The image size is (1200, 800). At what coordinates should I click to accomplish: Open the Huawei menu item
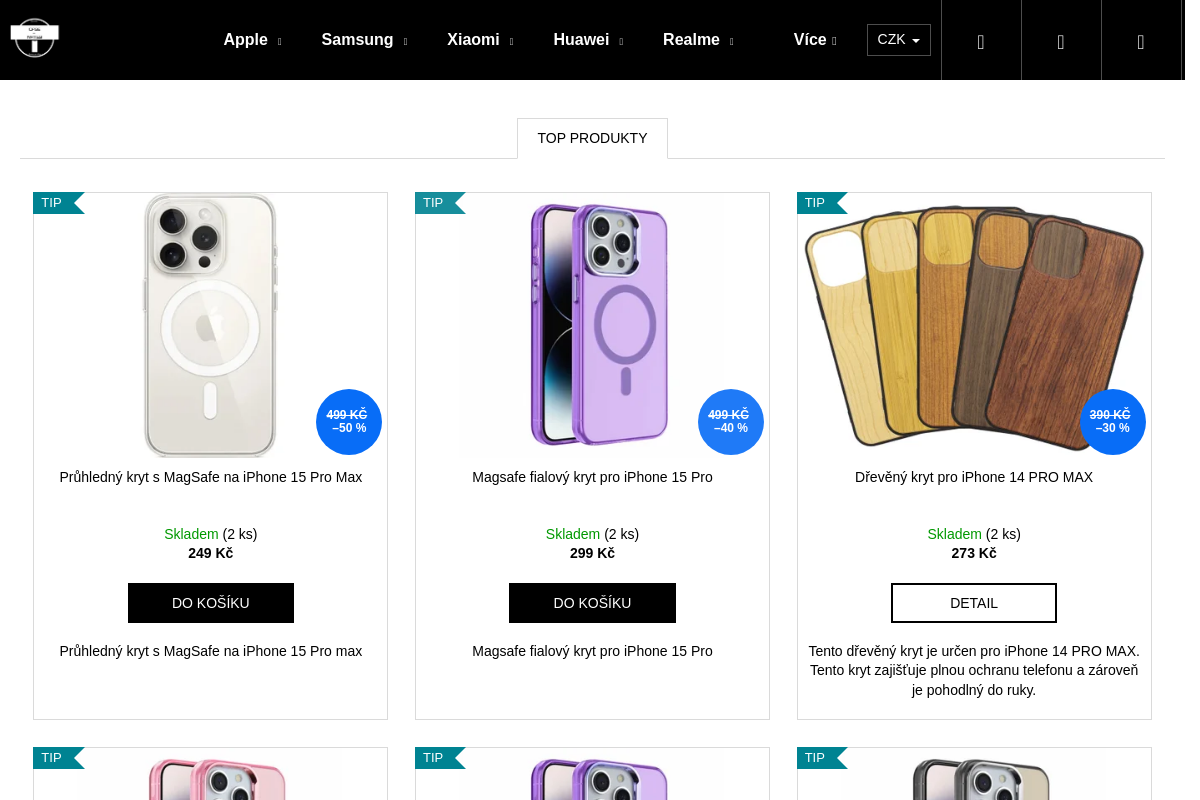(x=588, y=40)
